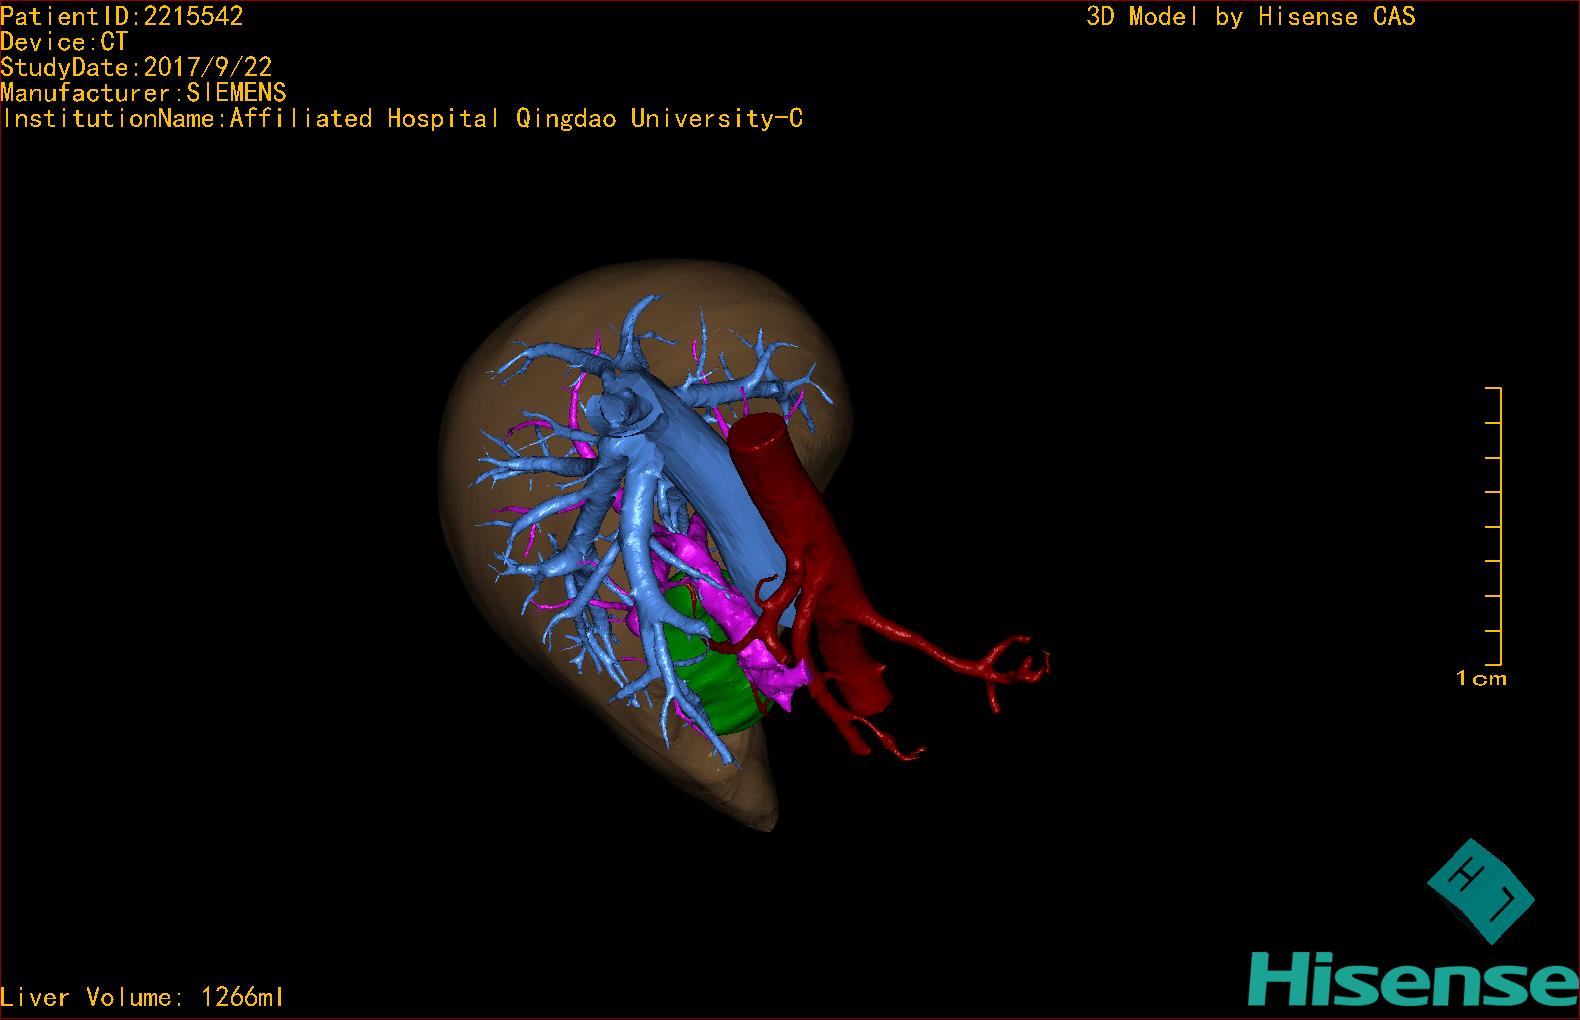This screenshot has width=1580, height=1020.
Task: Click the "1cm" scale label
Action: pyautogui.click(x=1481, y=678)
